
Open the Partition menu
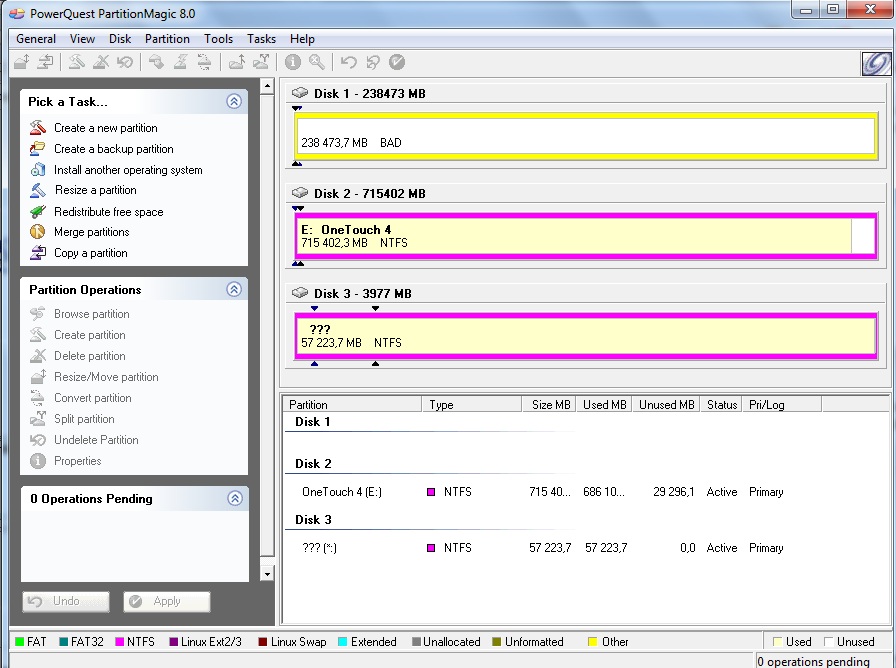coord(167,39)
